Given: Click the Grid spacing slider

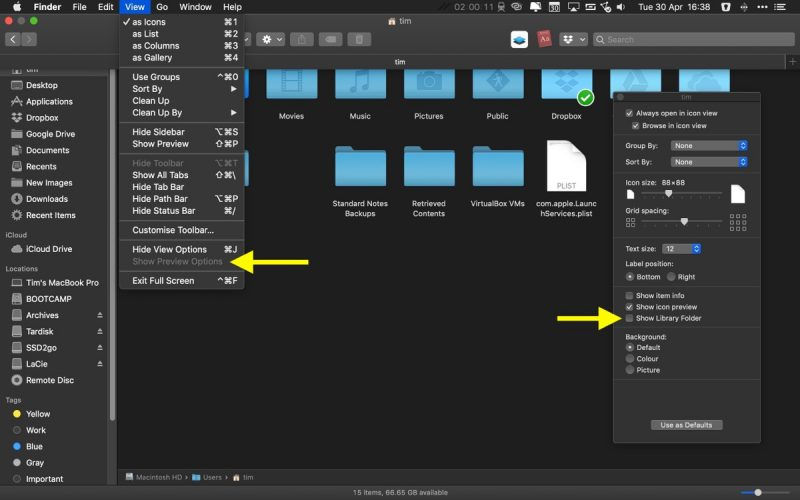Looking at the screenshot, I should (682, 221).
